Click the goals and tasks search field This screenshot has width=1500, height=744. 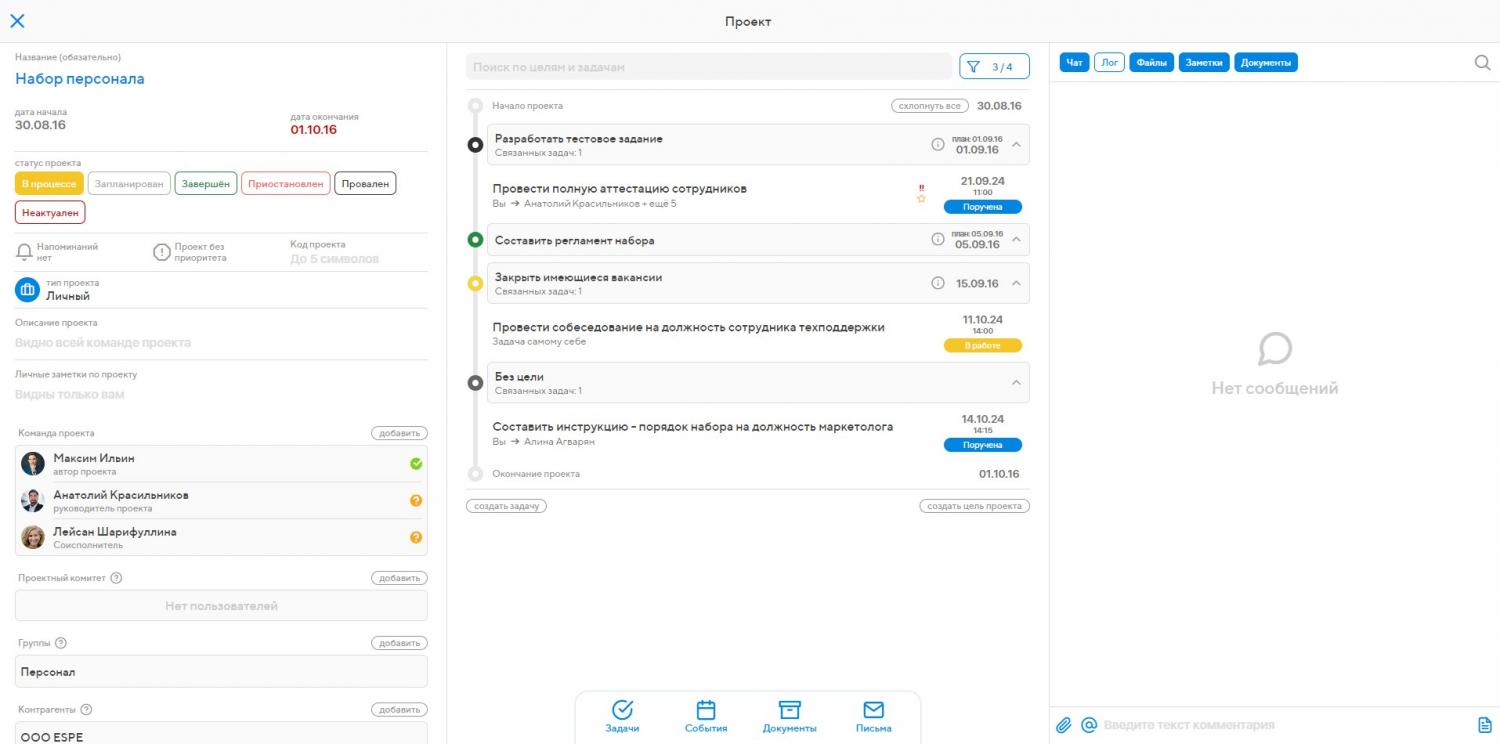pyautogui.click(x=708, y=67)
